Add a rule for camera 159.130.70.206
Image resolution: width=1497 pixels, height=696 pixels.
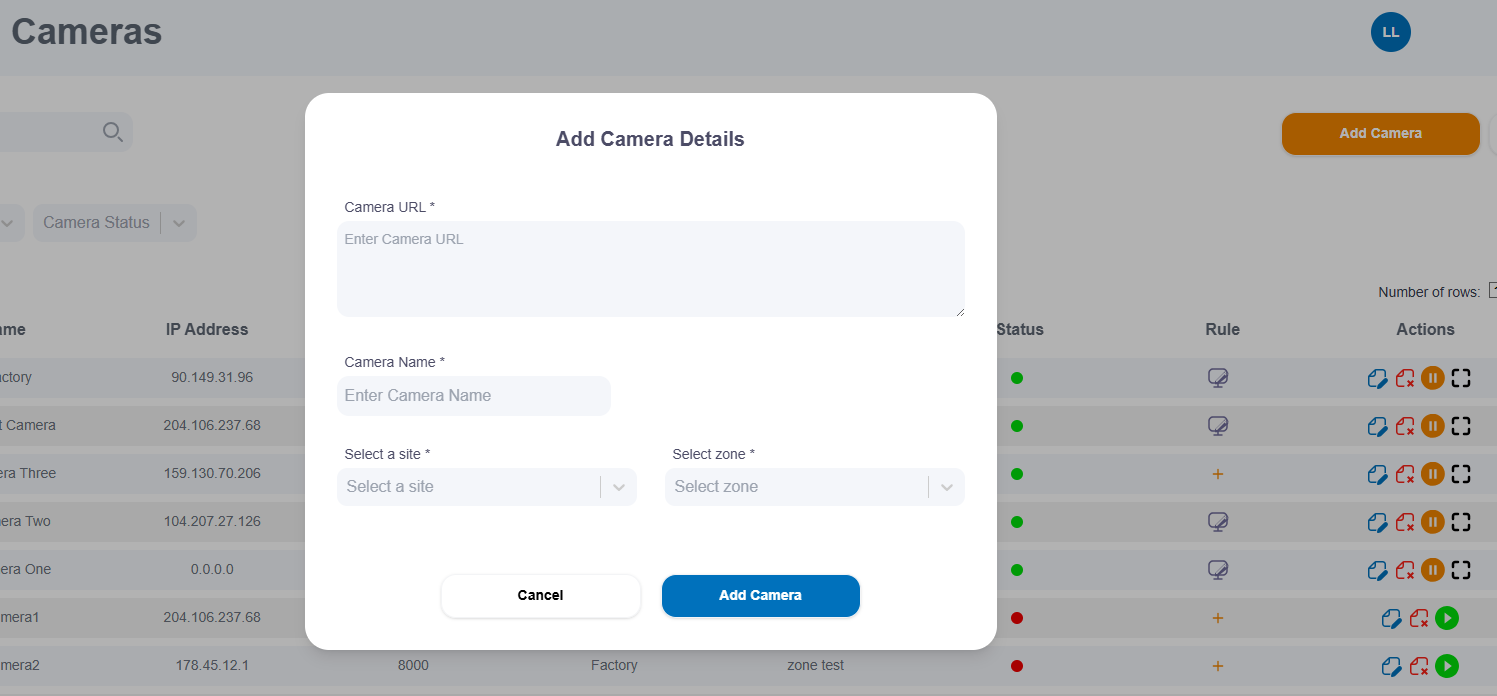(x=1217, y=474)
